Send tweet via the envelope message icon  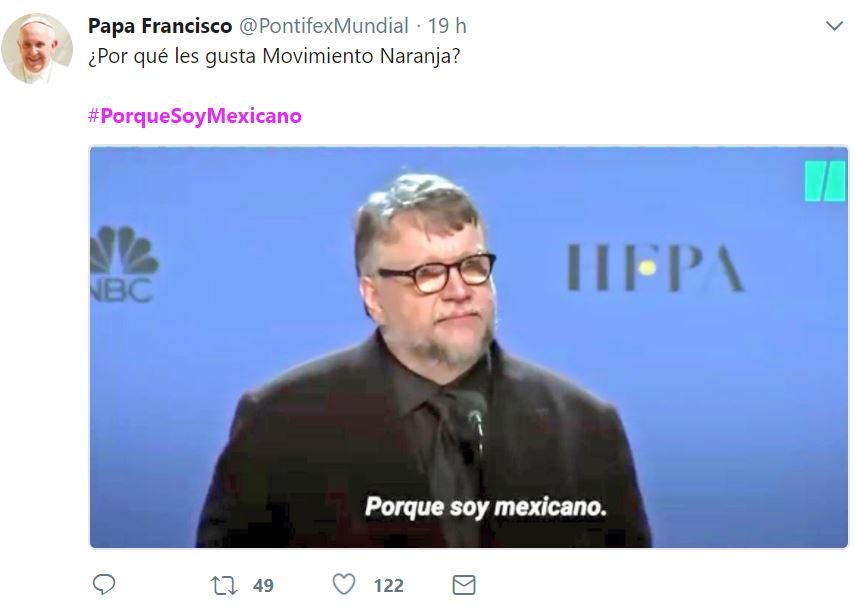click(x=464, y=585)
